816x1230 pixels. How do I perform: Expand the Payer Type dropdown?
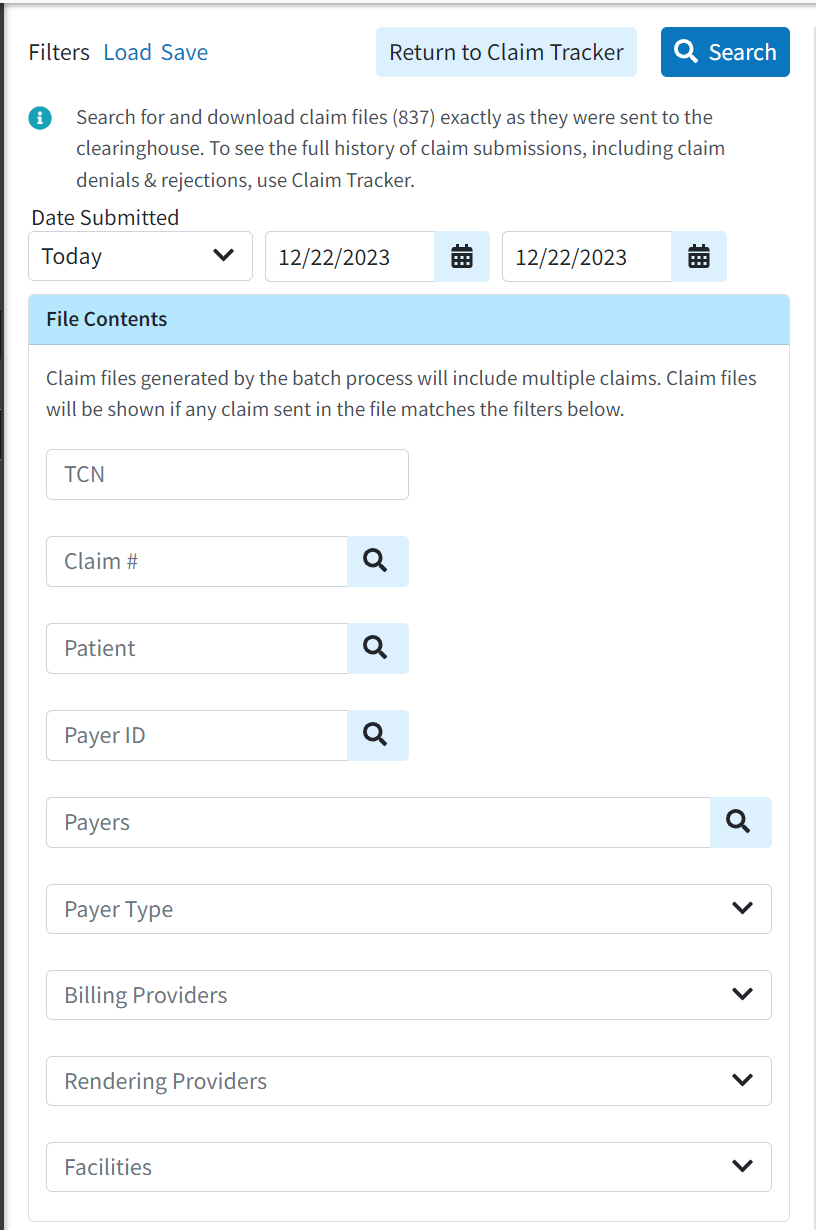point(408,908)
